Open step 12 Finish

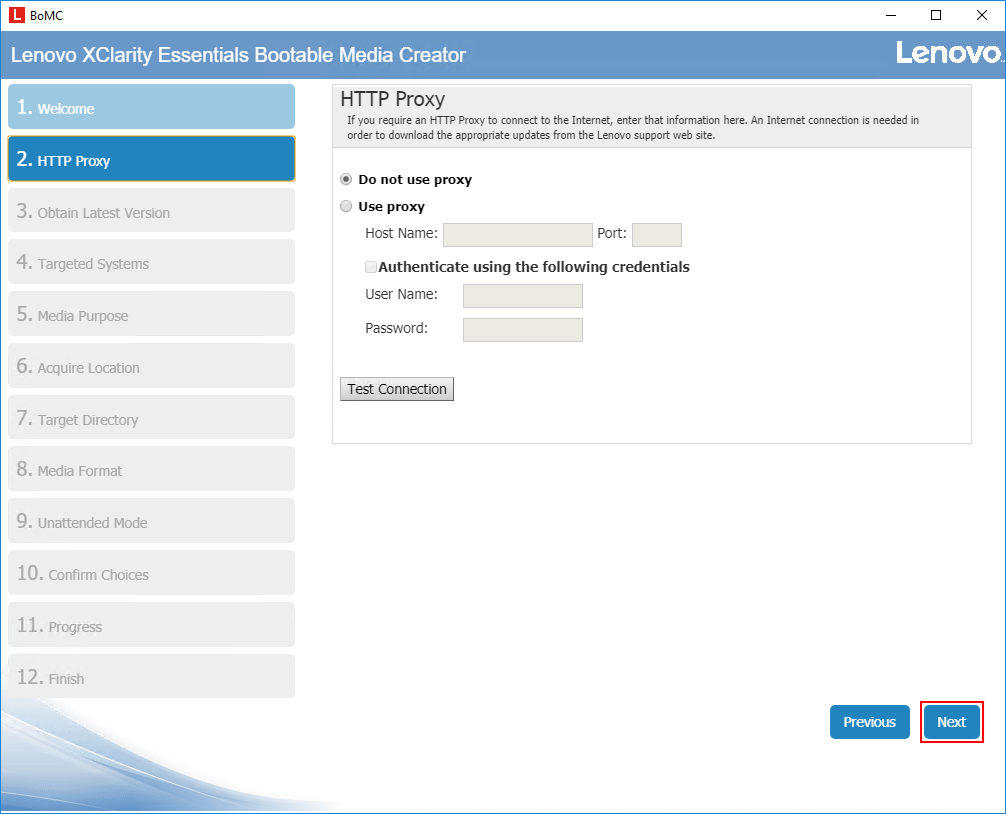click(x=151, y=676)
